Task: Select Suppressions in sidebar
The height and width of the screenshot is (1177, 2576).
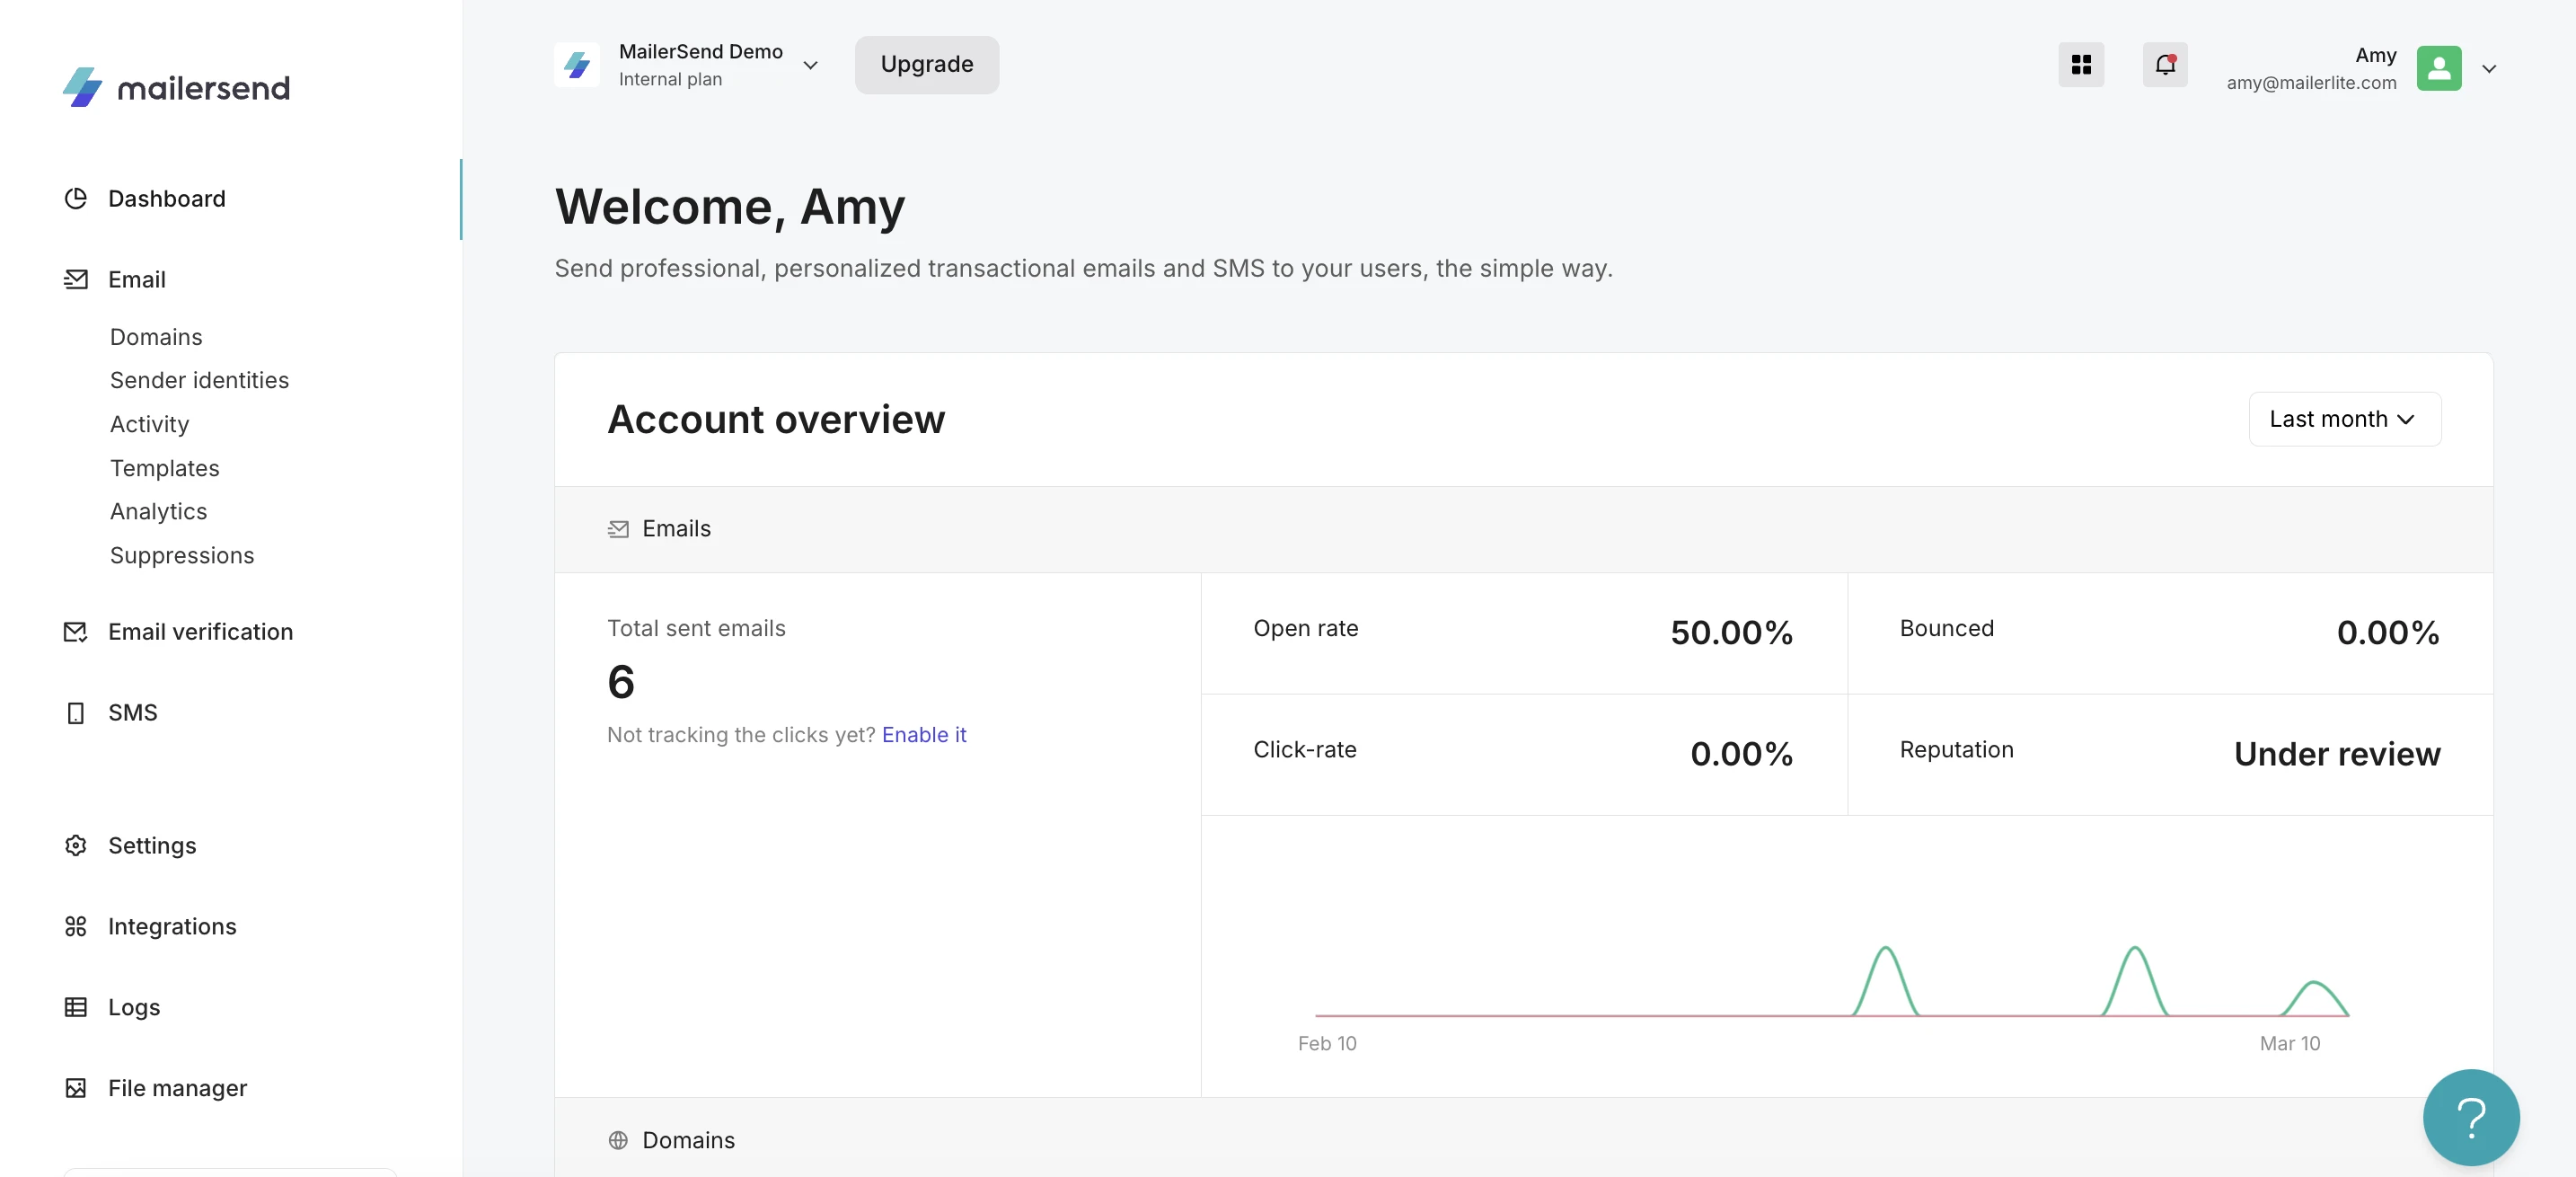Action: pos(182,555)
